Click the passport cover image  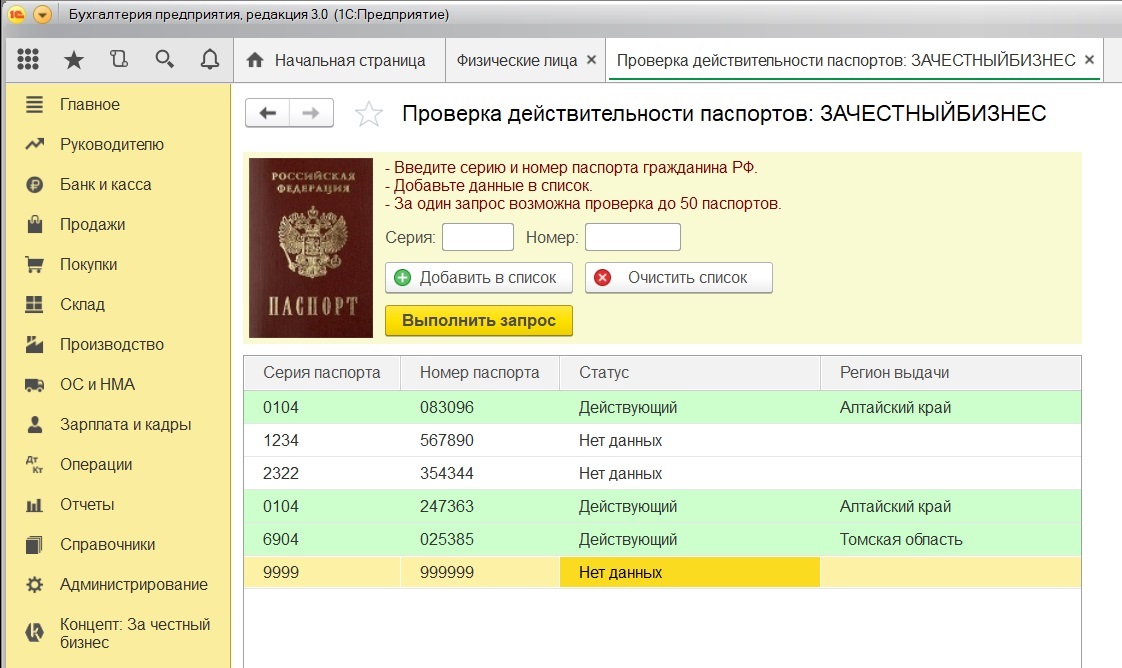tap(311, 247)
